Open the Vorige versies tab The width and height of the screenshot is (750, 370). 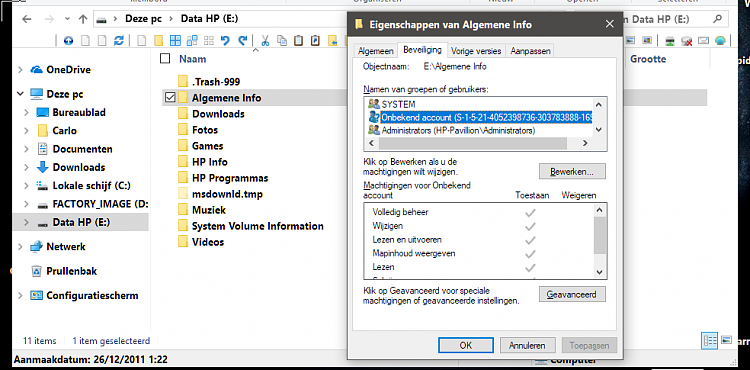[x=476, y=51]
